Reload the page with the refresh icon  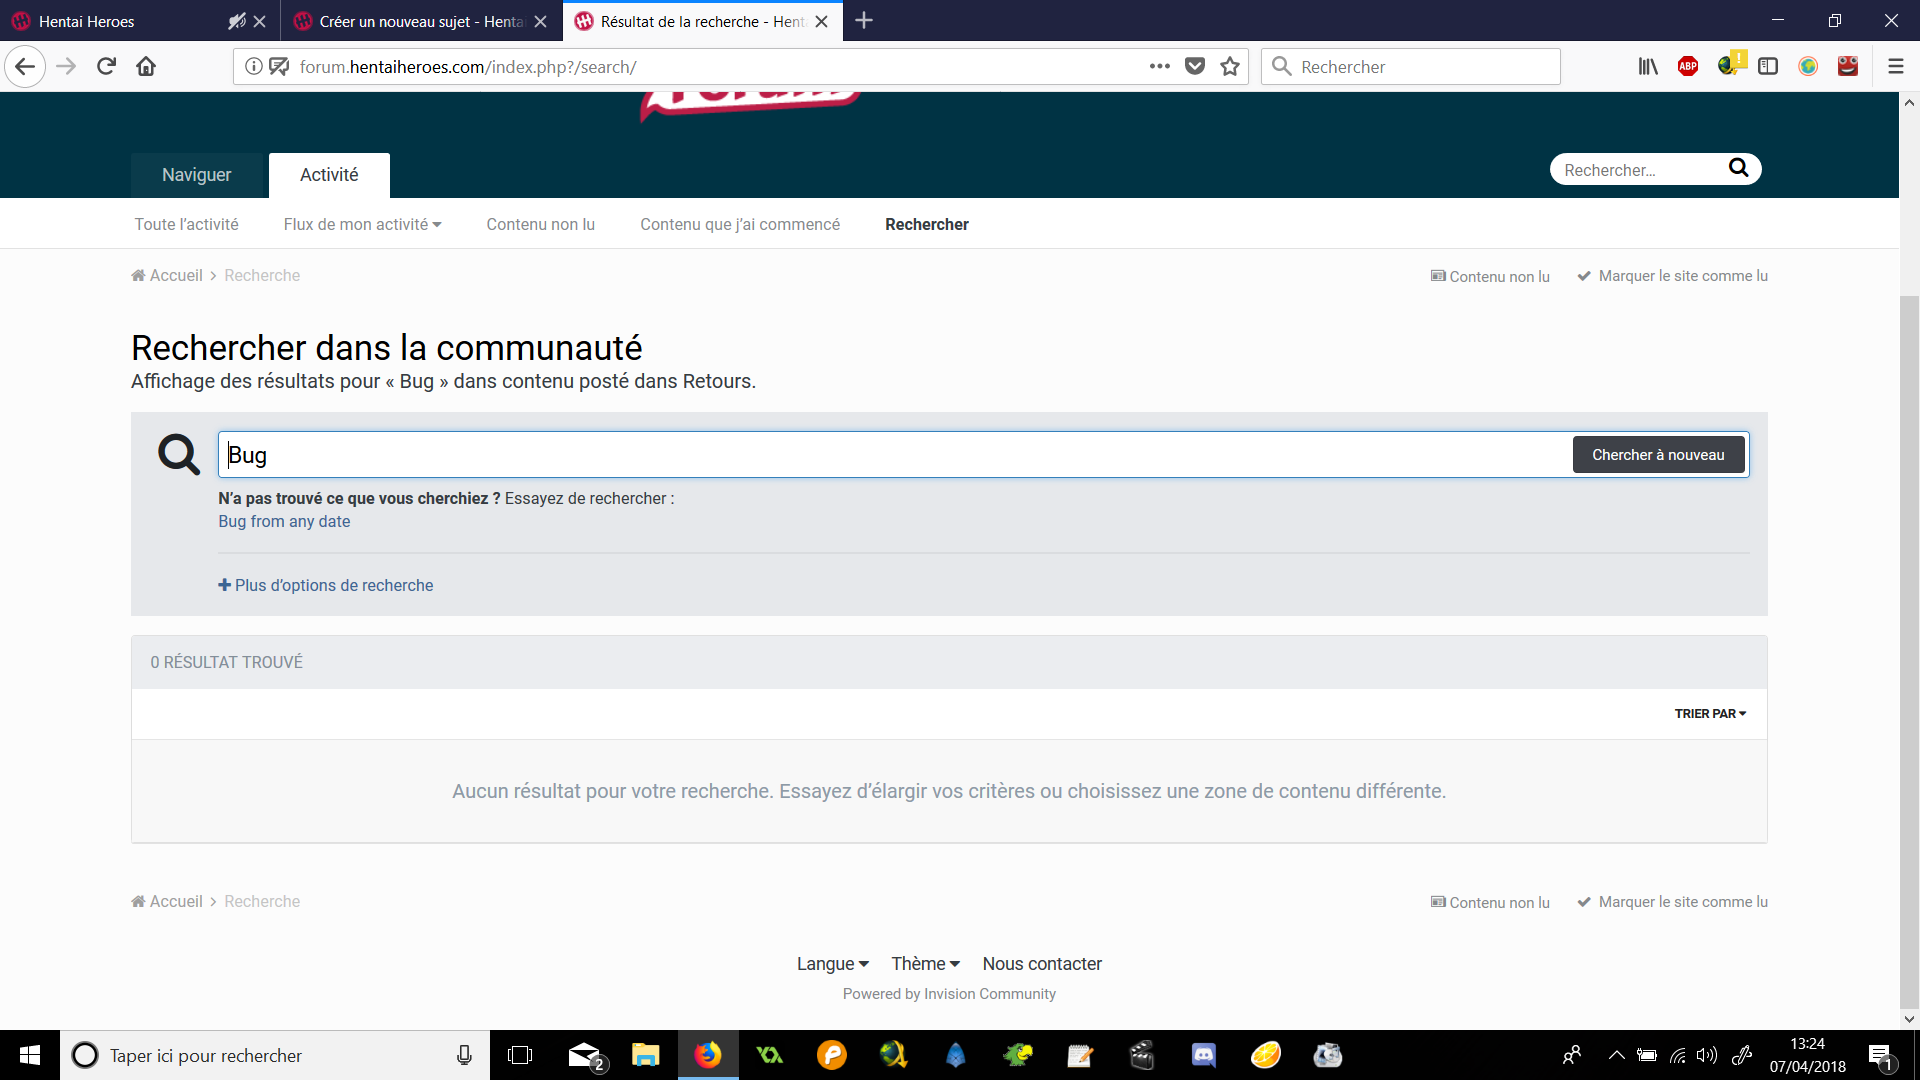coord(106,66)
